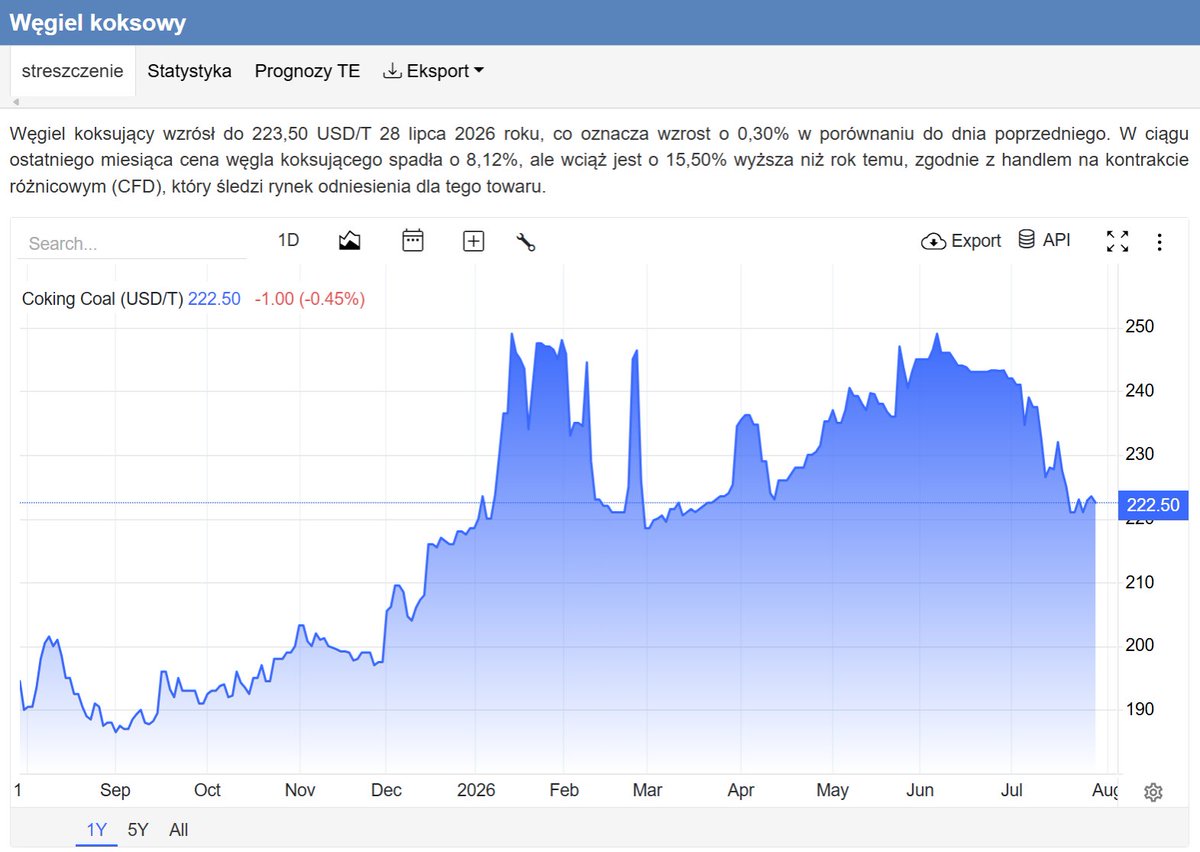Click the 190 value on price axis
The width and height of the screenshot is (1200, 852).
(1140, 710)
